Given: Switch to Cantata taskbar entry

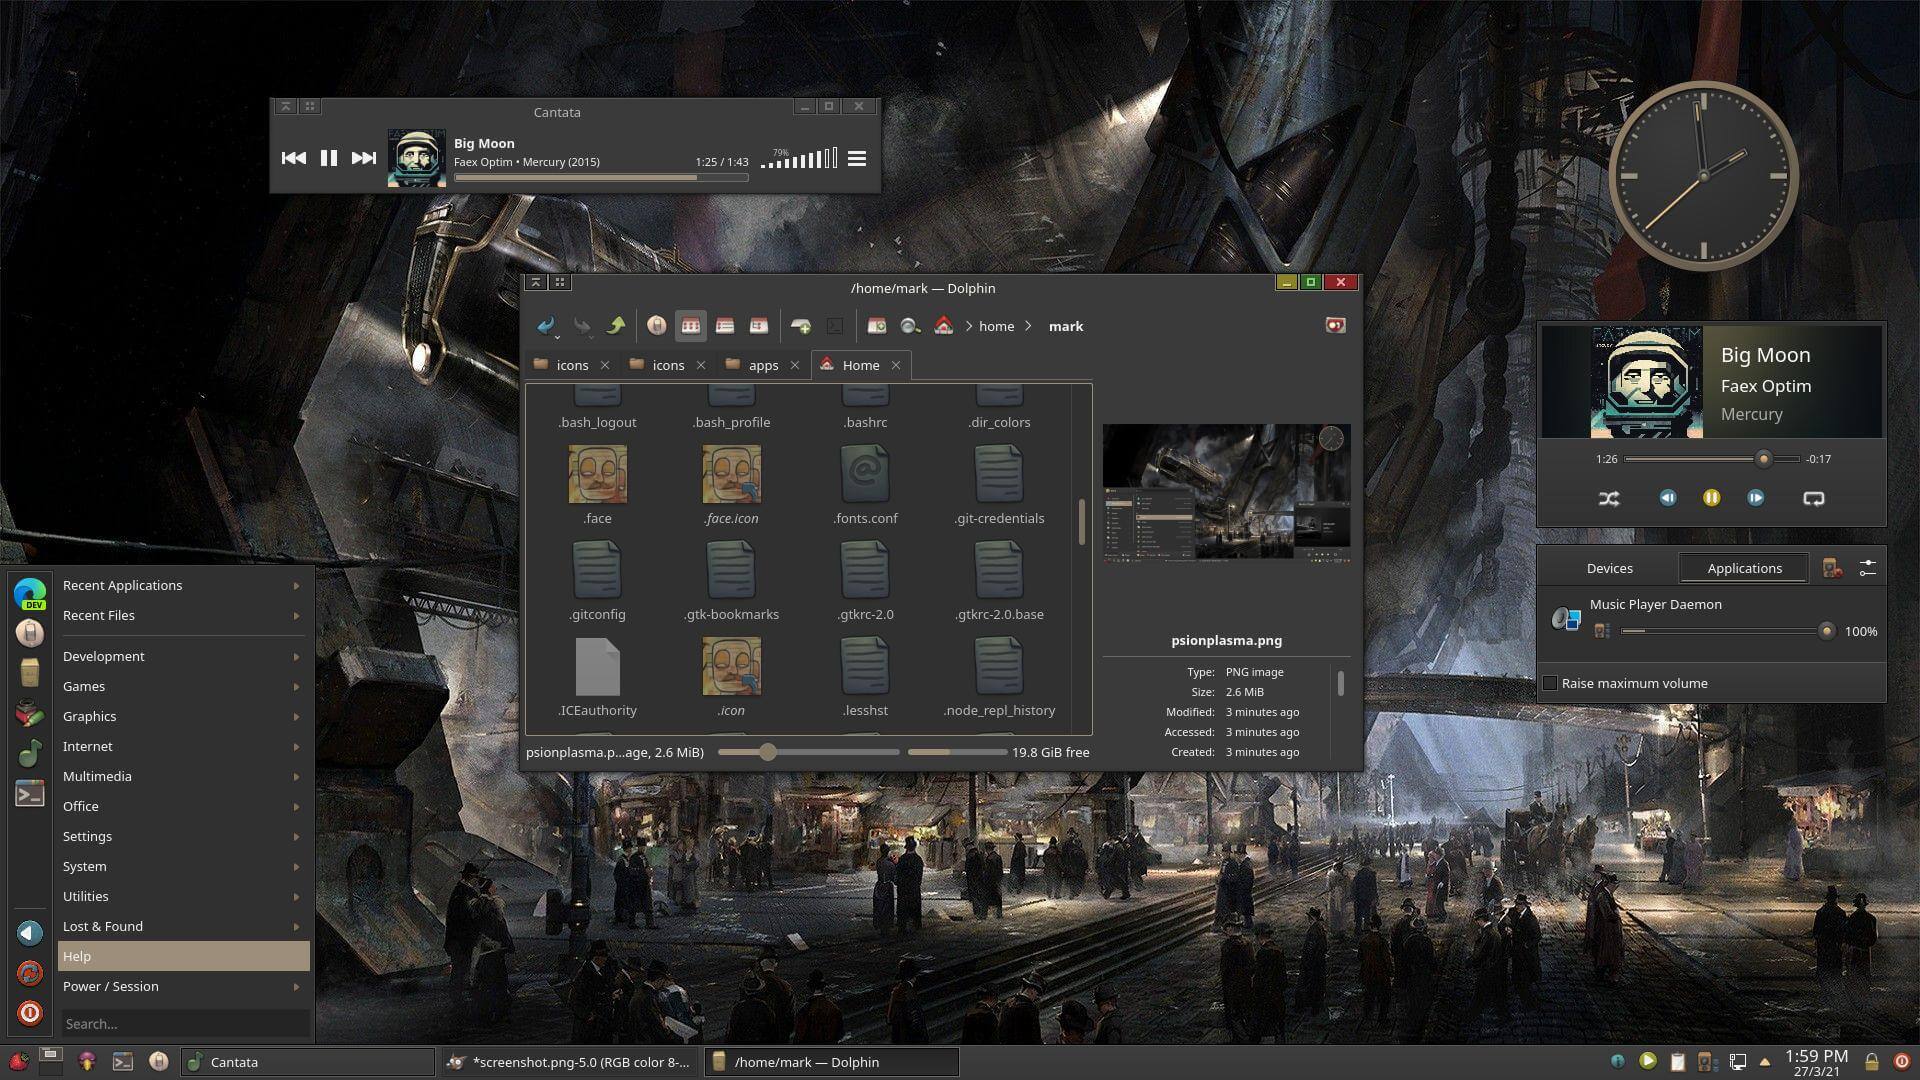Looking at the screenshot, I should [x=307, y=1062].
